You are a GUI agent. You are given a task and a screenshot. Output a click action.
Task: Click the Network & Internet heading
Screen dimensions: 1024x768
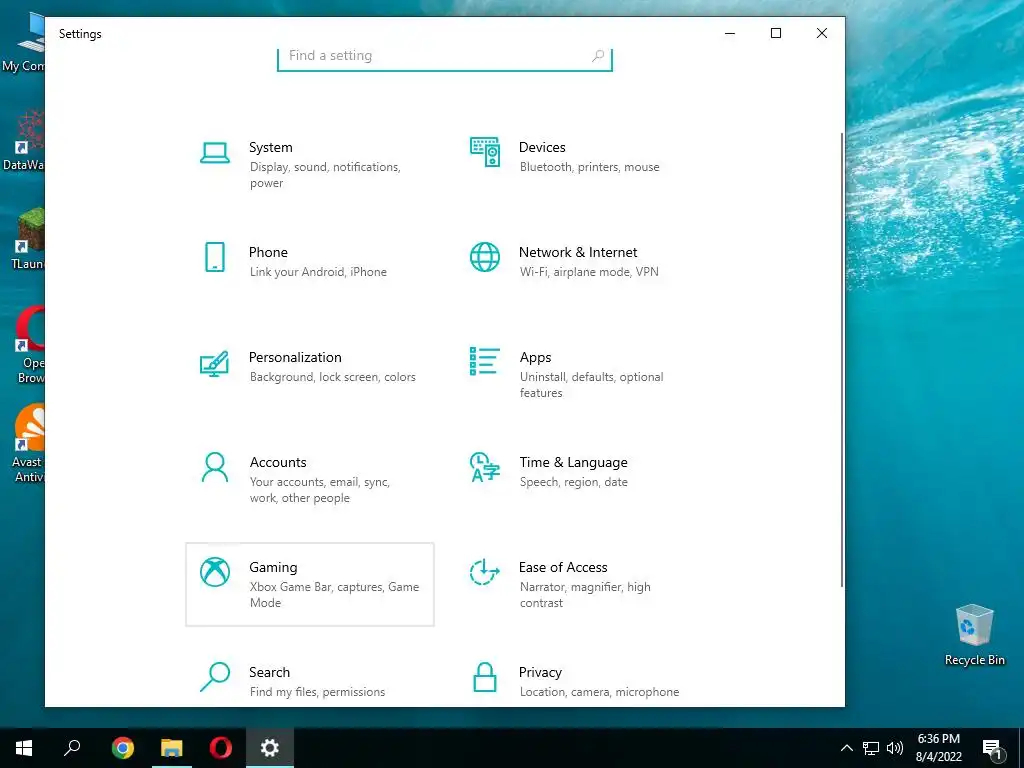578,253
